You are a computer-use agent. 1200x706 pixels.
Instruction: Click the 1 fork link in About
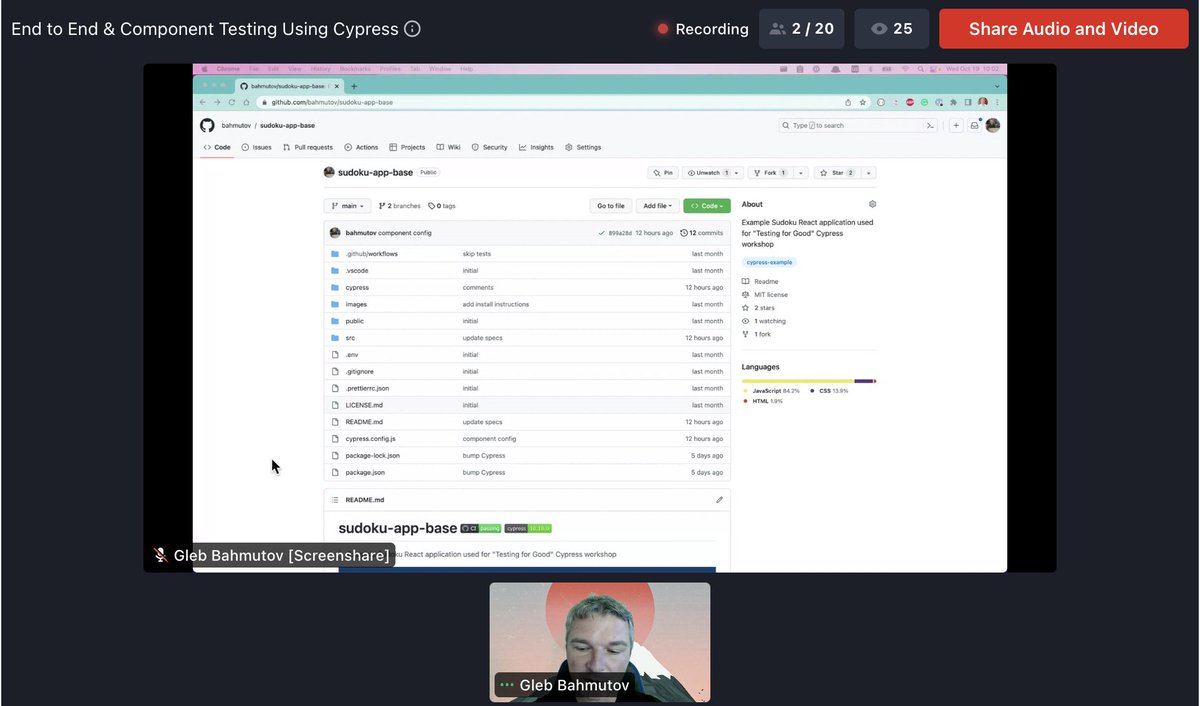(x=757, y=334)
